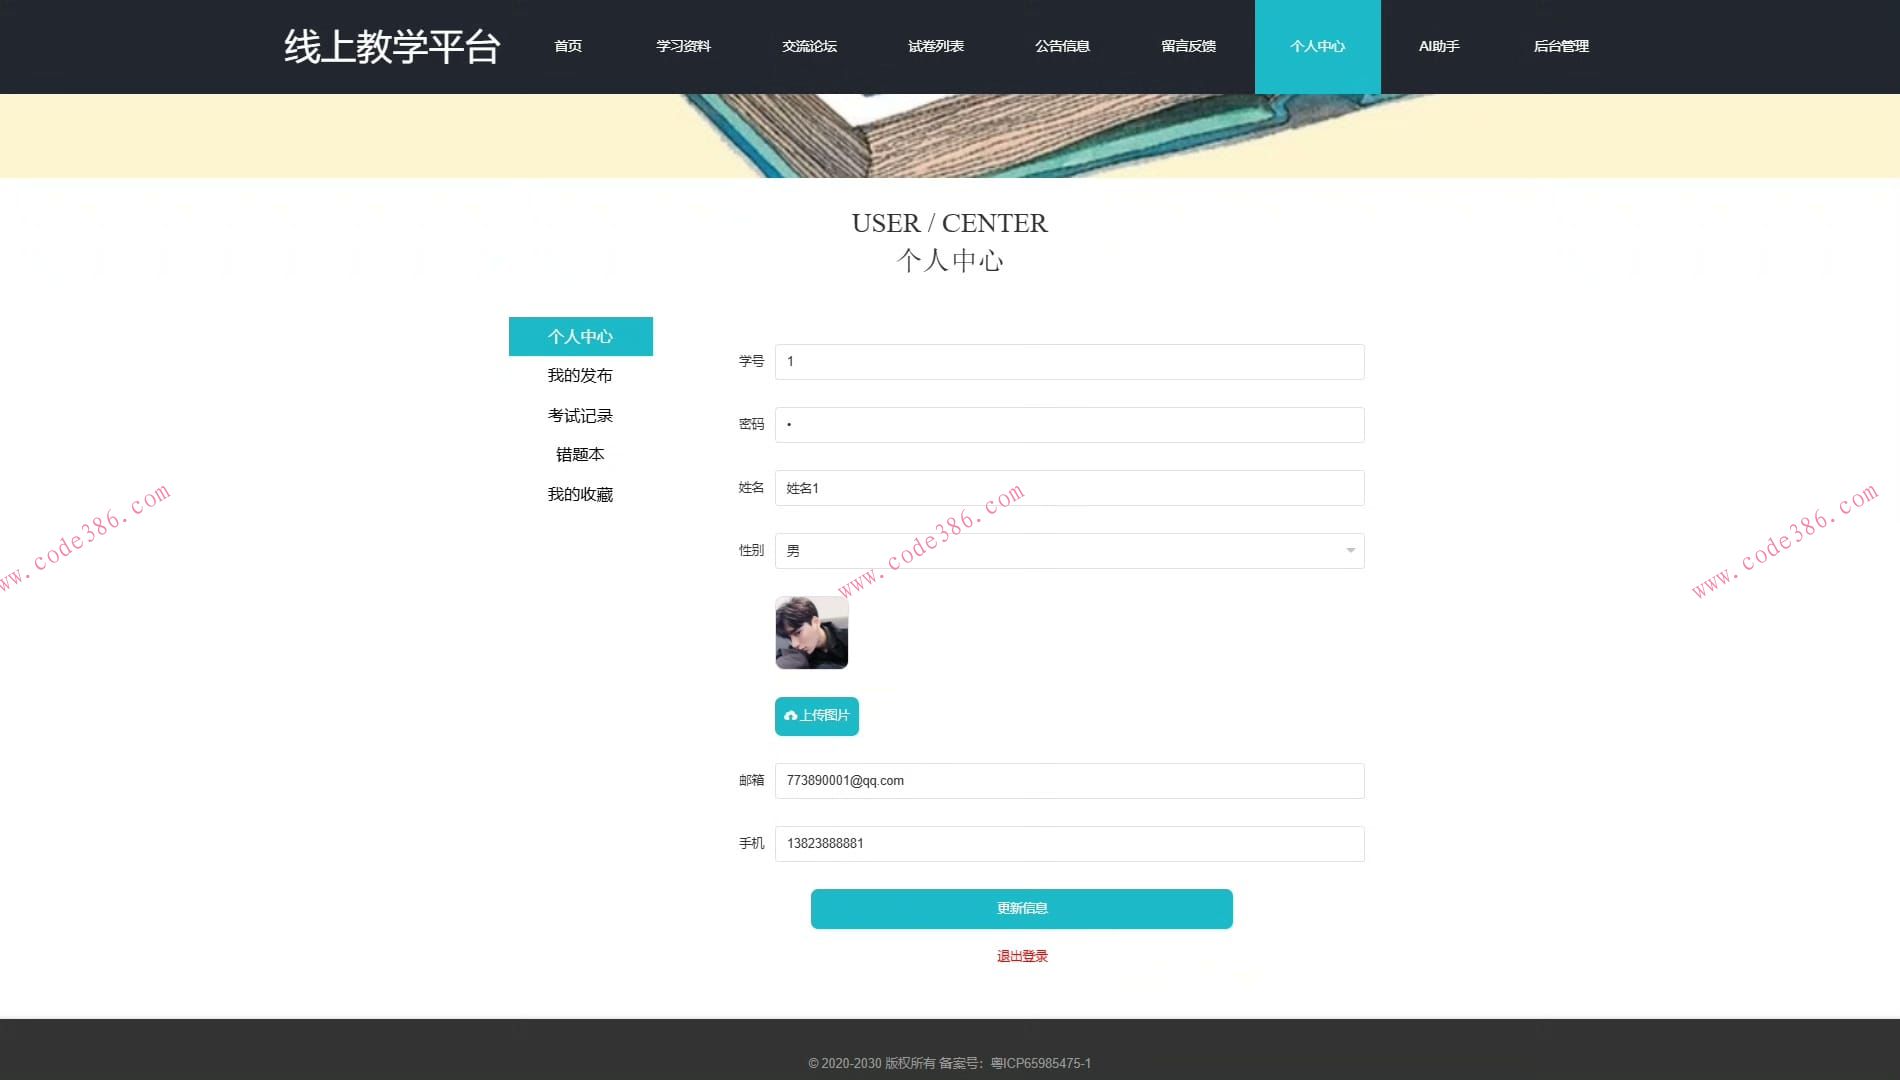This screenshot has width=1900, height=1080.
Task: Click the 线上教学平台 site logo
Action: coord(391,46)
